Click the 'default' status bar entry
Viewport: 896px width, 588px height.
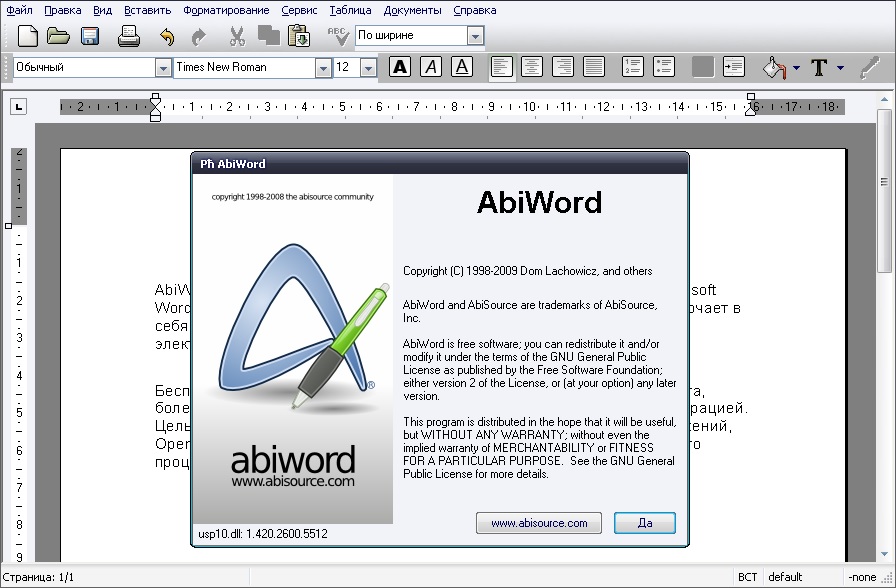(785, 577)
